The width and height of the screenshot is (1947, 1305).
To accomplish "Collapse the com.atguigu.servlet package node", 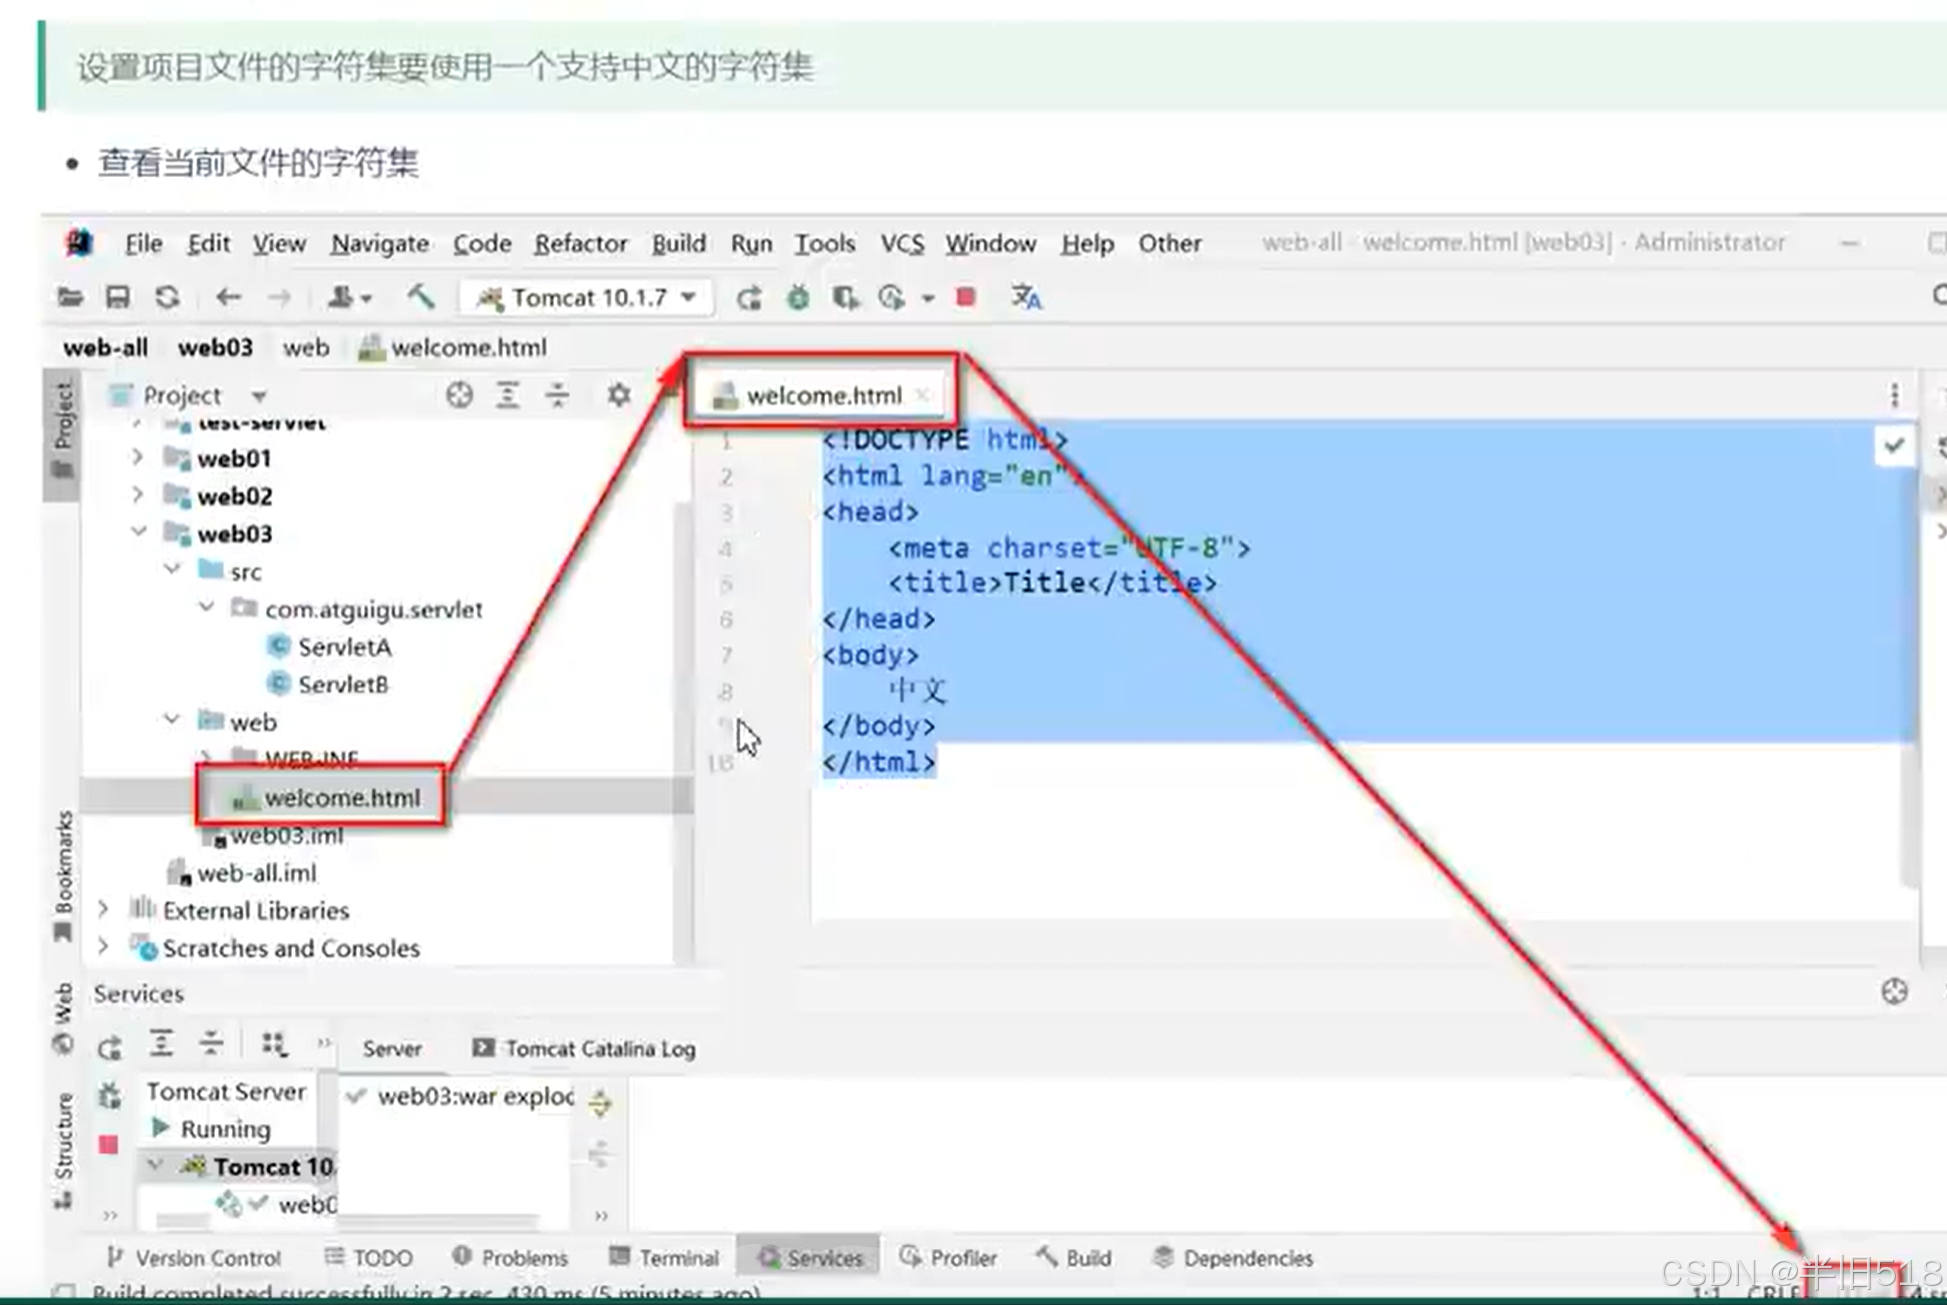I will tap(206, 607).
